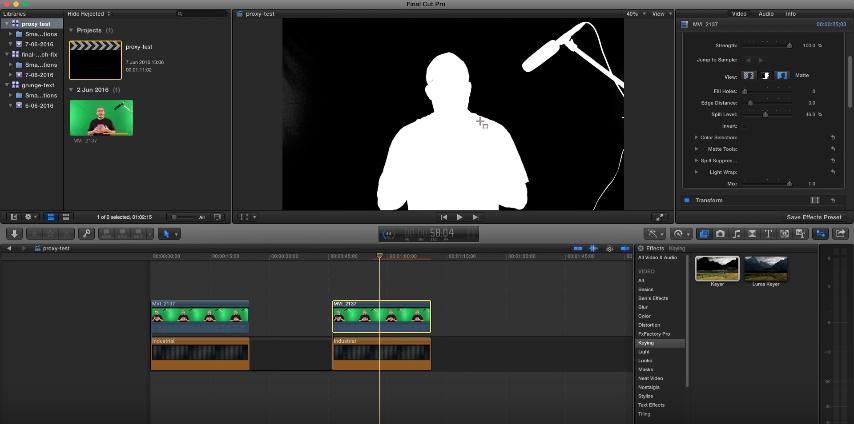Open the Photos browser camera icon
The width and height of the screenshot is (854, 424).
pos(720,234)
